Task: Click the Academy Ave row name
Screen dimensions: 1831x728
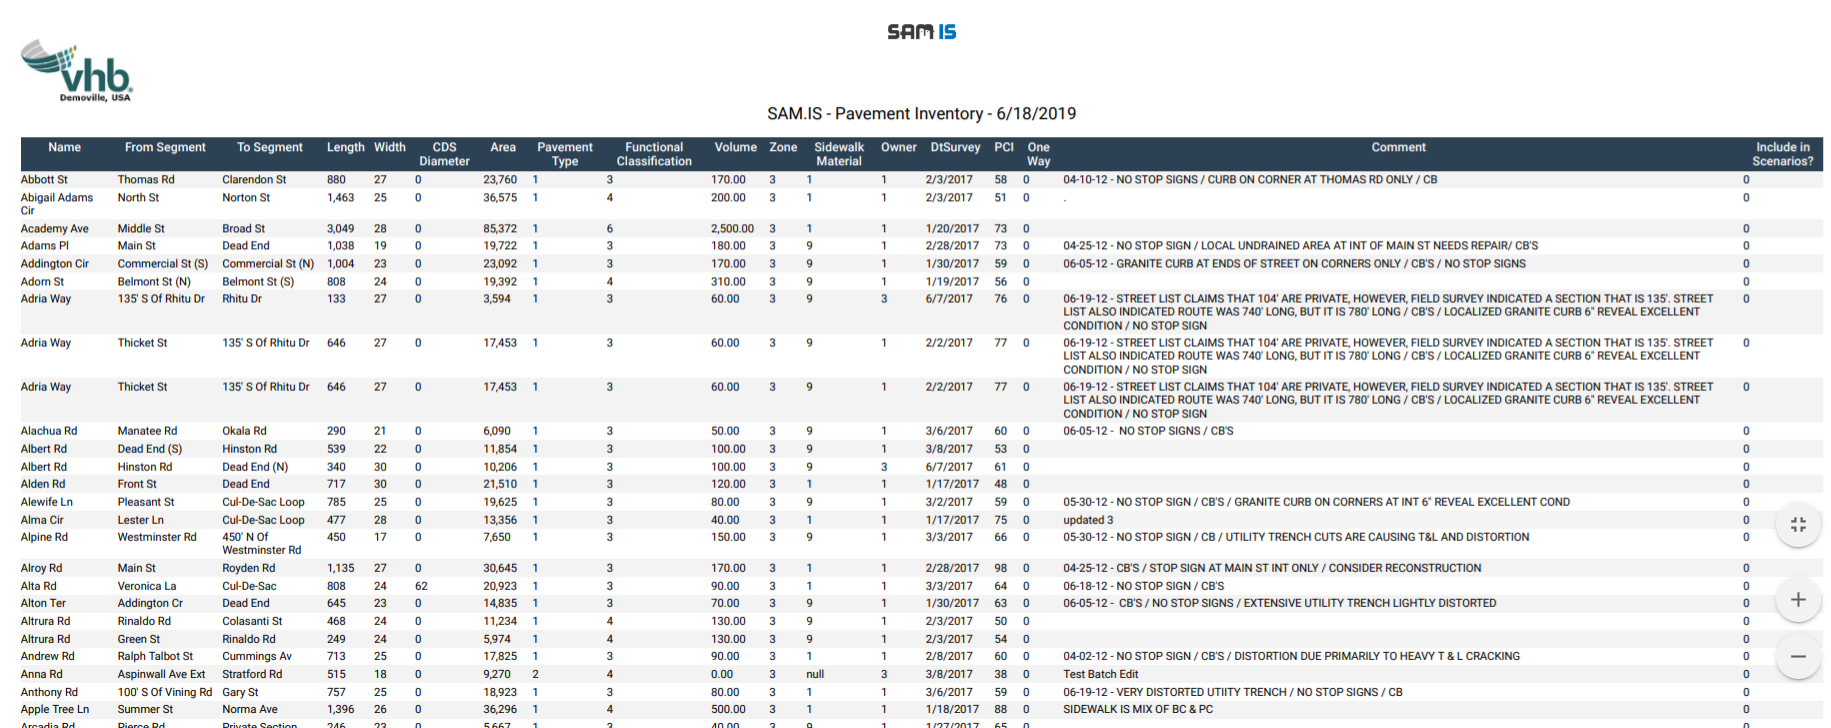Action: (55, 229)
